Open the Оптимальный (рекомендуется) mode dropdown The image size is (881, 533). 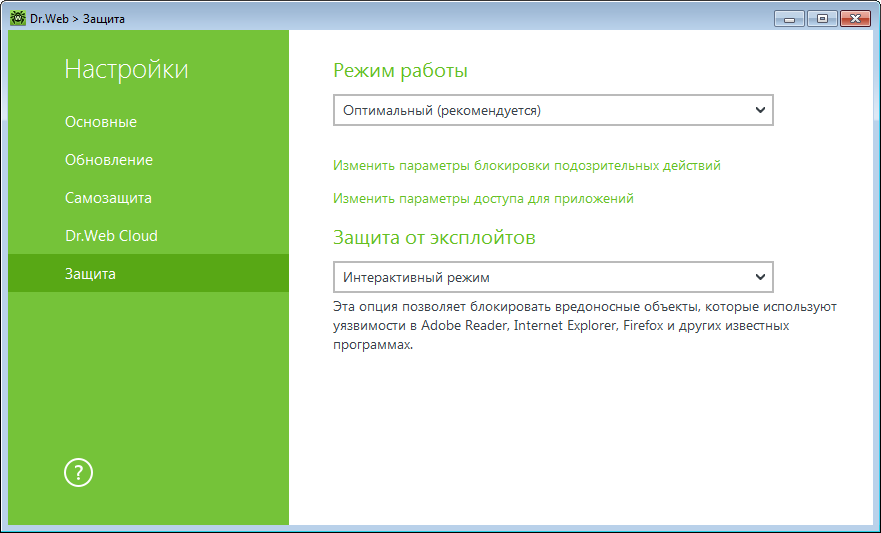tap(553, 110)
